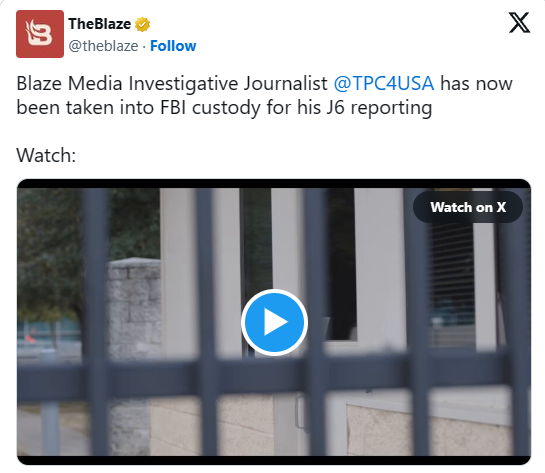Click 'Blaze Media Investigative Journalist' text
The image size is (545, 473).
click(x=172, y=83)
